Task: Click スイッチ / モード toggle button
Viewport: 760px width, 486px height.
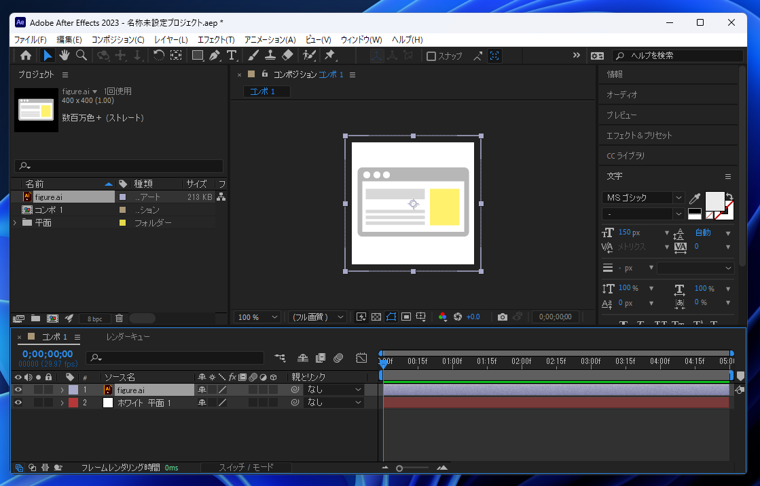Action: coord(246,467)
